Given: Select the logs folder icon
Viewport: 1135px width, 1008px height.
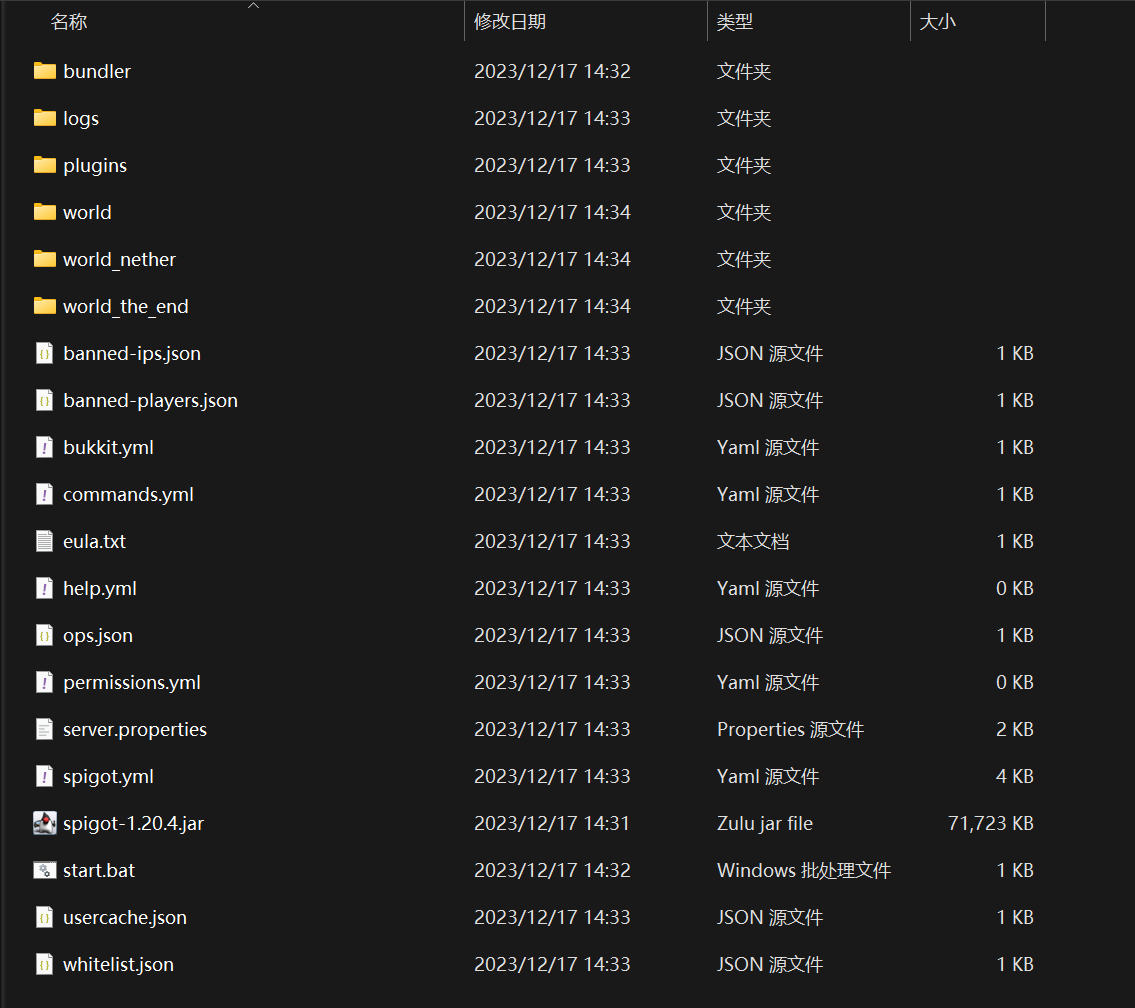Looking at the screenshot, I should coord(45,118).
